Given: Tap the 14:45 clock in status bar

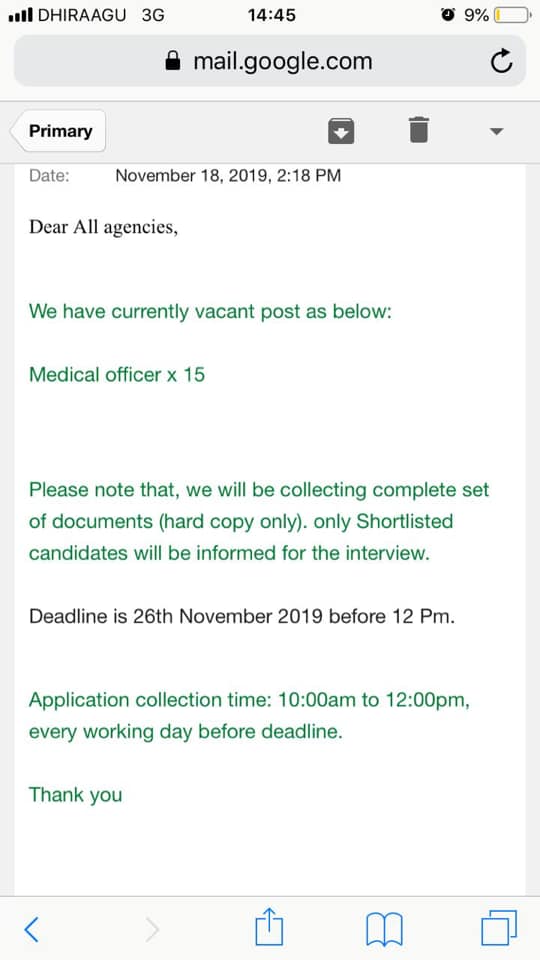Looking at the screenshot, I should coord(272,15).
